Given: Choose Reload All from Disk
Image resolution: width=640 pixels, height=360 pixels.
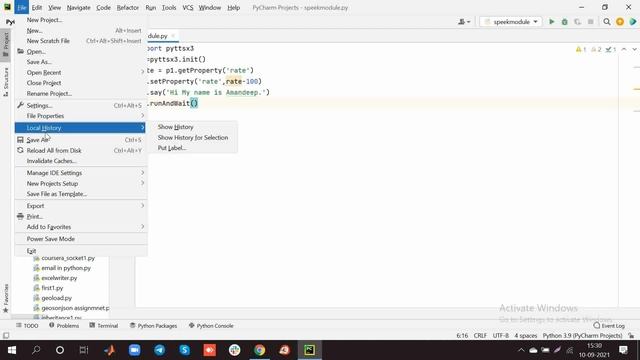Looking at the screenshot, I should pos(80,150).
